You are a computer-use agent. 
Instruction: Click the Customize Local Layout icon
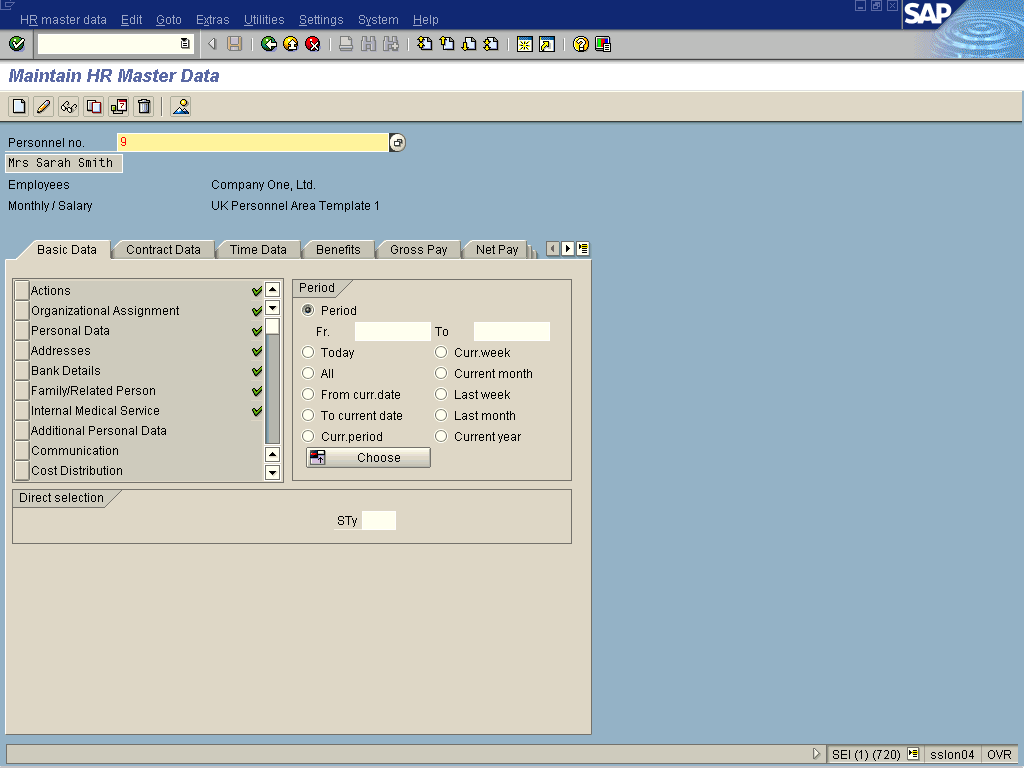point(603,44)
